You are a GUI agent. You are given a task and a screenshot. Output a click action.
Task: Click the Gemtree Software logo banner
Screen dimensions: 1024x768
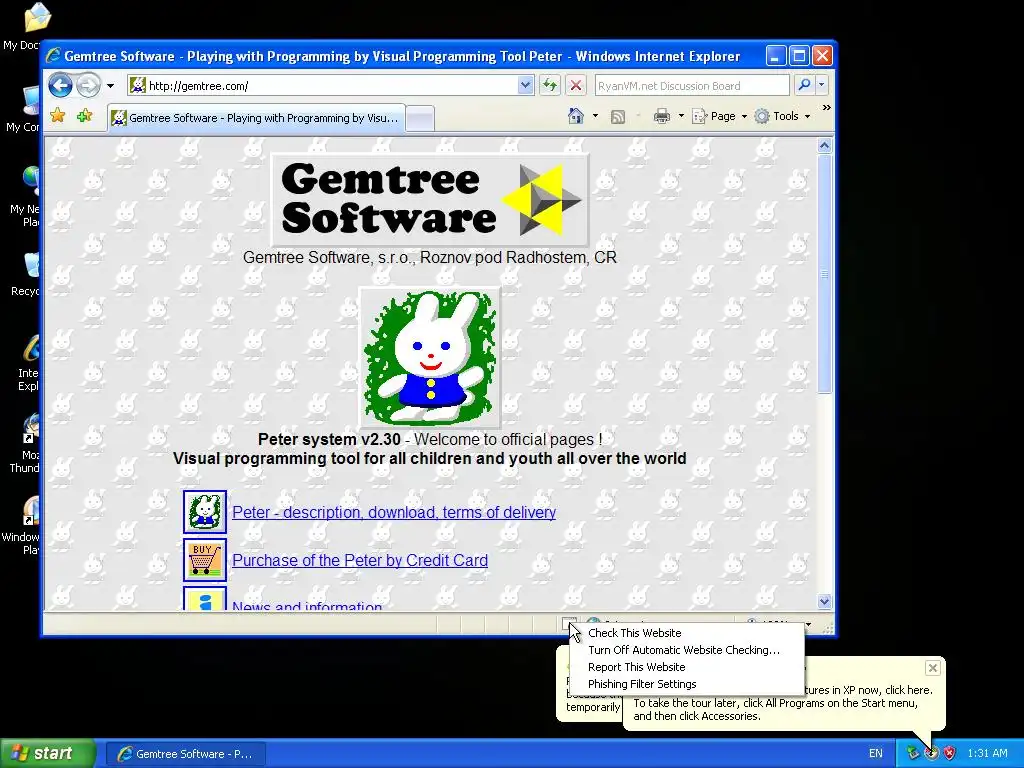pos(430,200)
